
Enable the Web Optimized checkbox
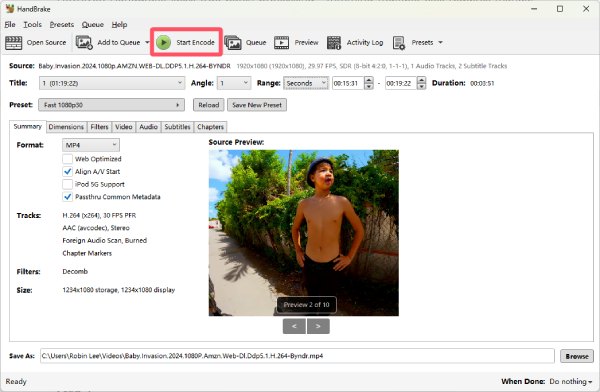(x=67, y=159)
